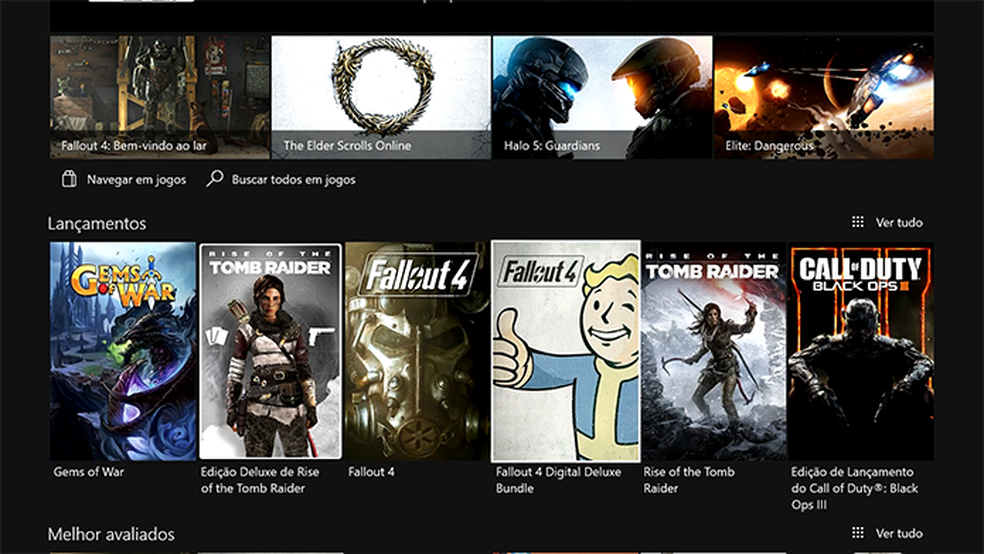
Task: Open The Elder Scrolls Online banner
Action: (381, 97)
